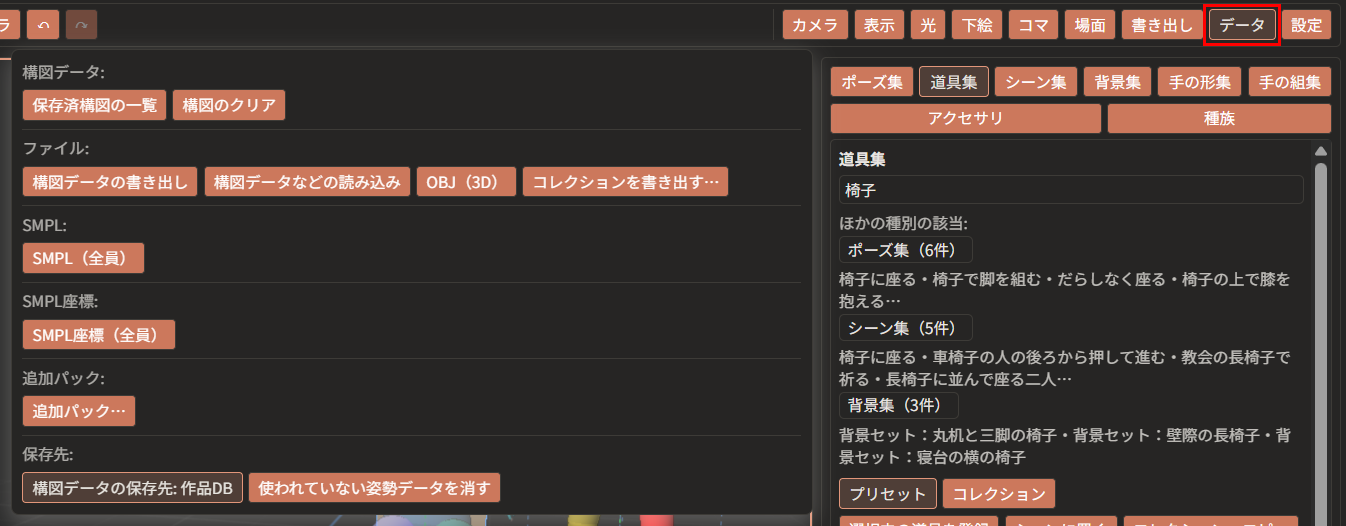Open ポーズ集（6件） matches
Viewport: 1346px width, 526px height.
click(906, 250)
